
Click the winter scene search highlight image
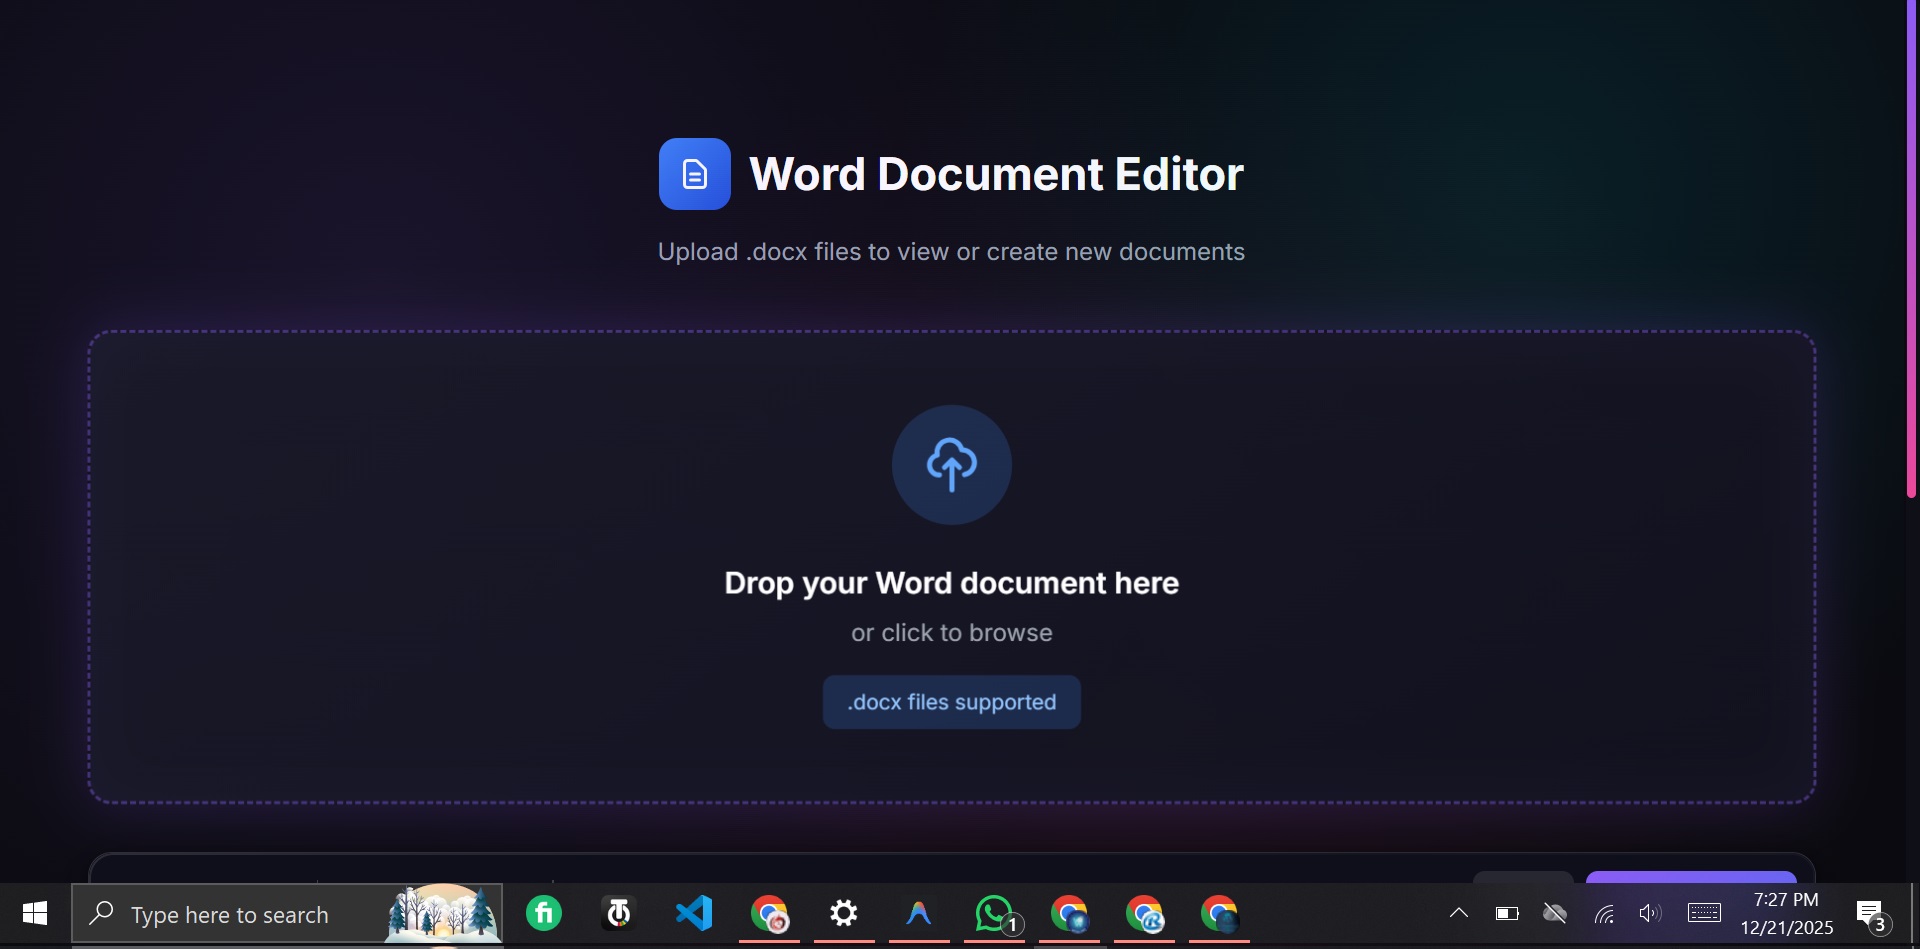[x=443, y=914]
